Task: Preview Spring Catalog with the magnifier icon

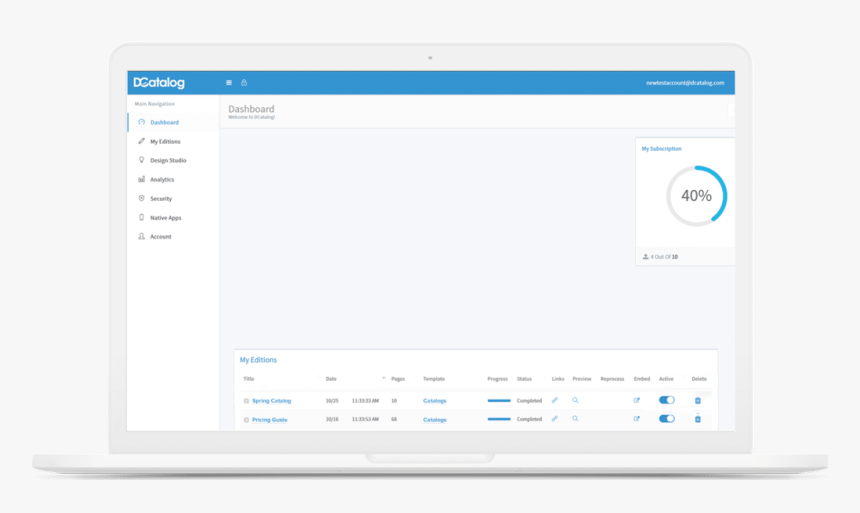Action: (575, 401)
